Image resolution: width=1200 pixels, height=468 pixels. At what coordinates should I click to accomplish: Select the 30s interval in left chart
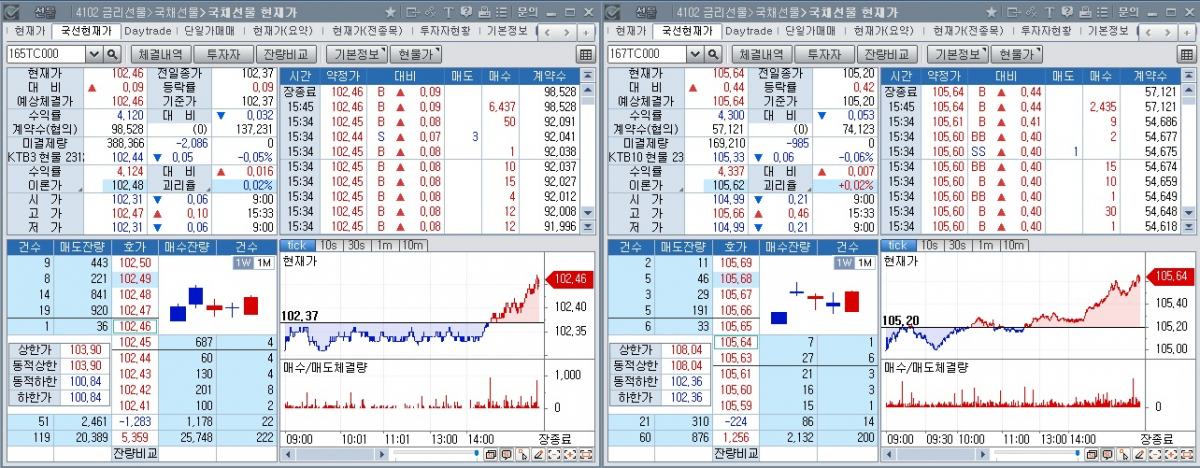357,246
